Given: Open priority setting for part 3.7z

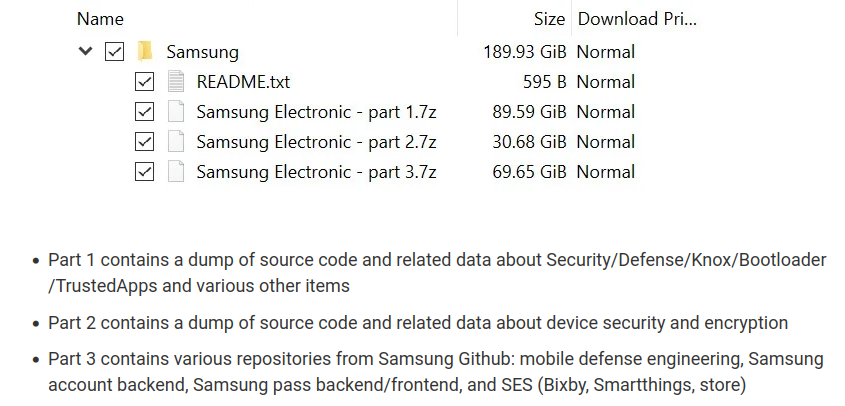Looking at the screenshot, I should 606,171.
